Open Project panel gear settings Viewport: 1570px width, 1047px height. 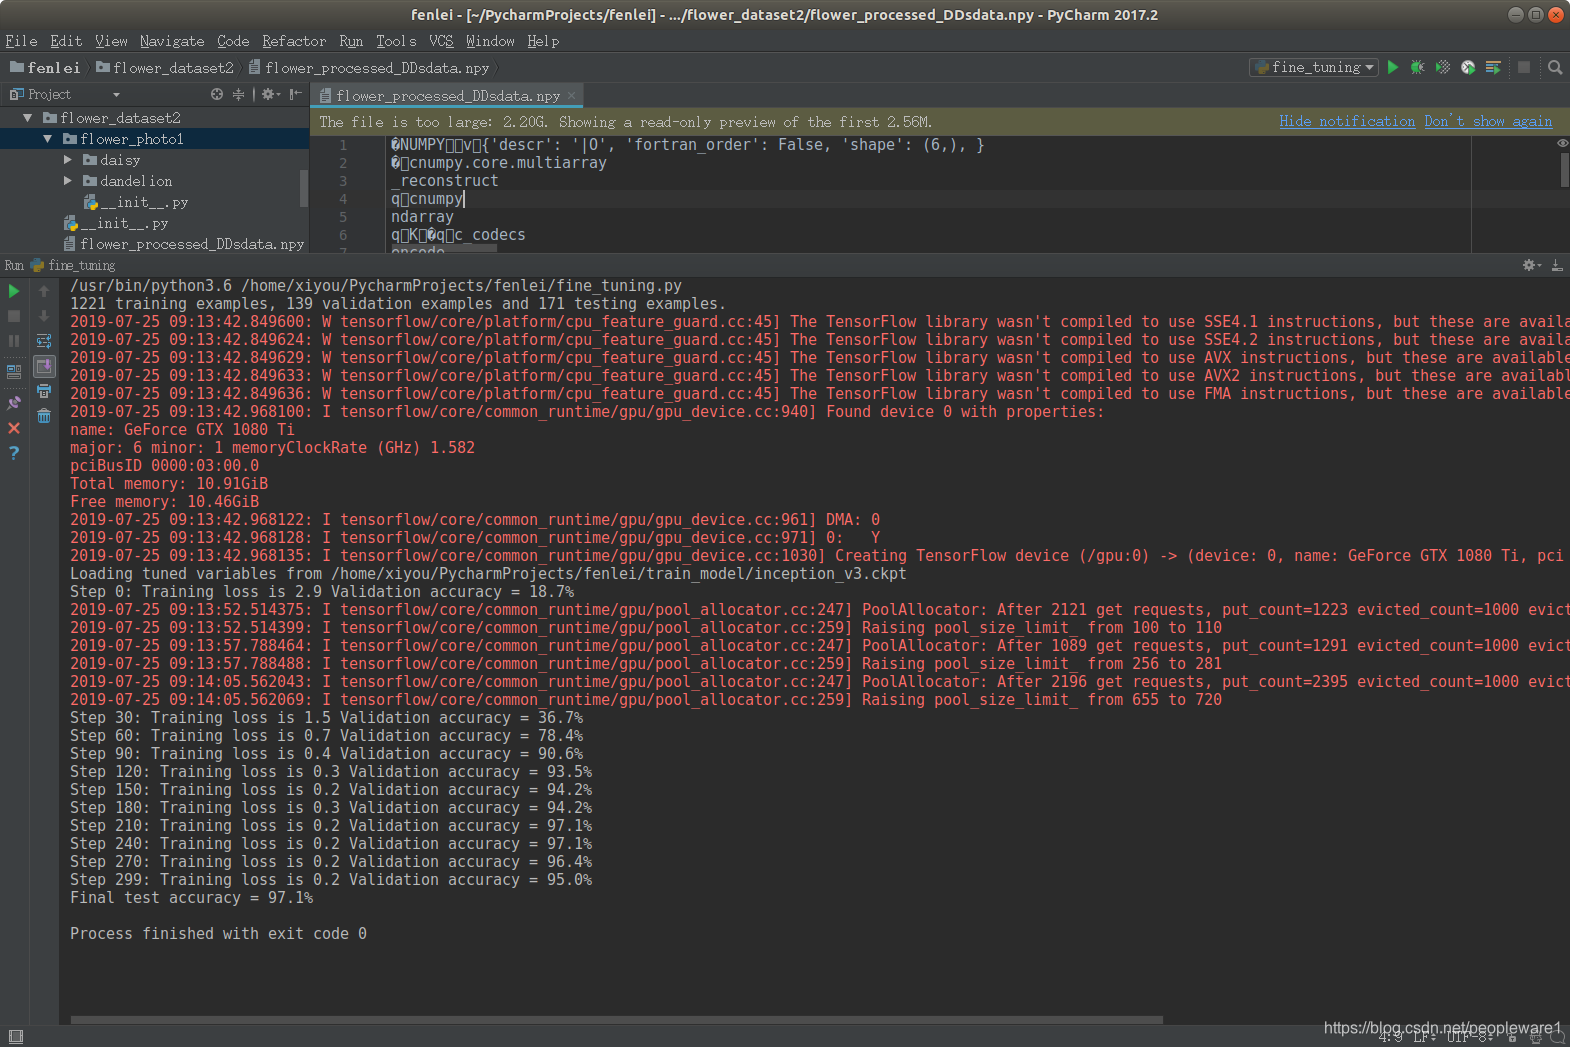pyautogui.click(x=270, y=94)
